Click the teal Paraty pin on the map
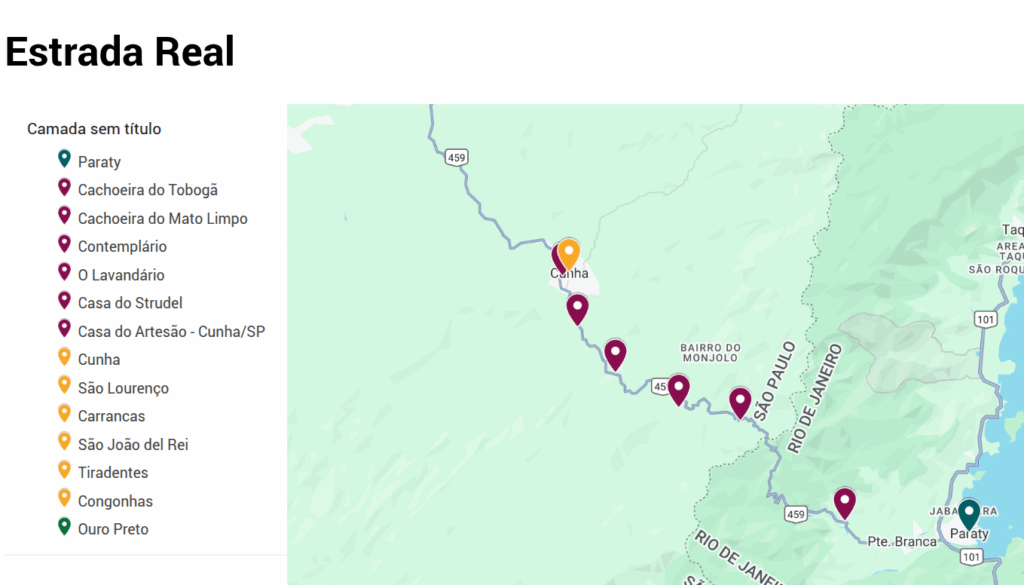Viewport: 1024px width, 585px height. tap(968, 514)
